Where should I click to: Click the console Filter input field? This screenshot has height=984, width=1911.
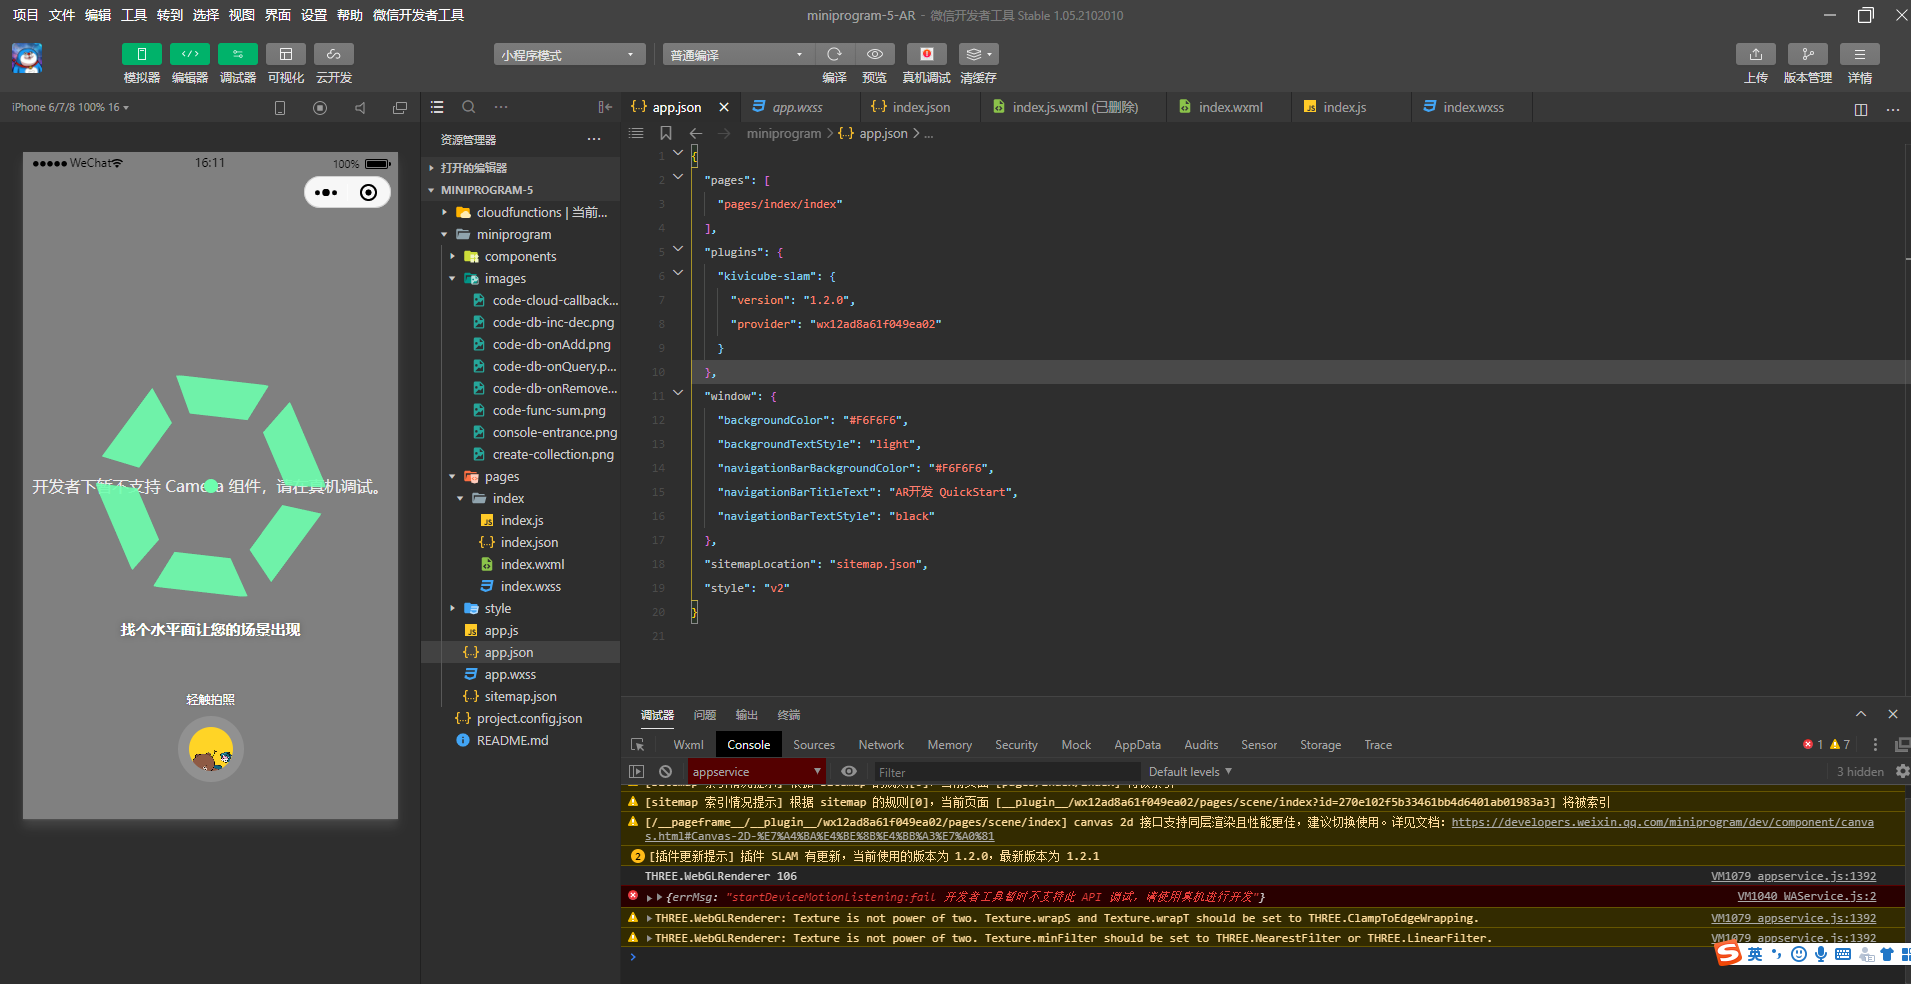(1005, 772)
